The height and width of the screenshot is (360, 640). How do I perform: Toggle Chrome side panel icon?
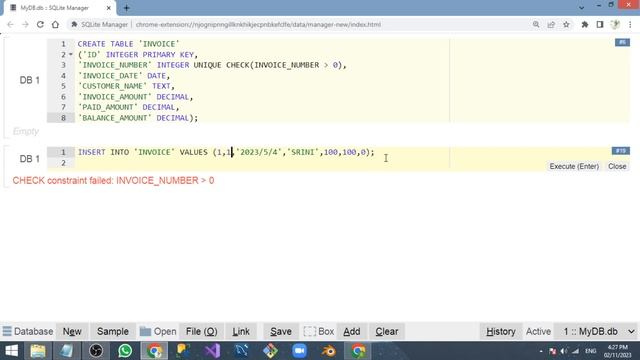[x=600, y=24]
